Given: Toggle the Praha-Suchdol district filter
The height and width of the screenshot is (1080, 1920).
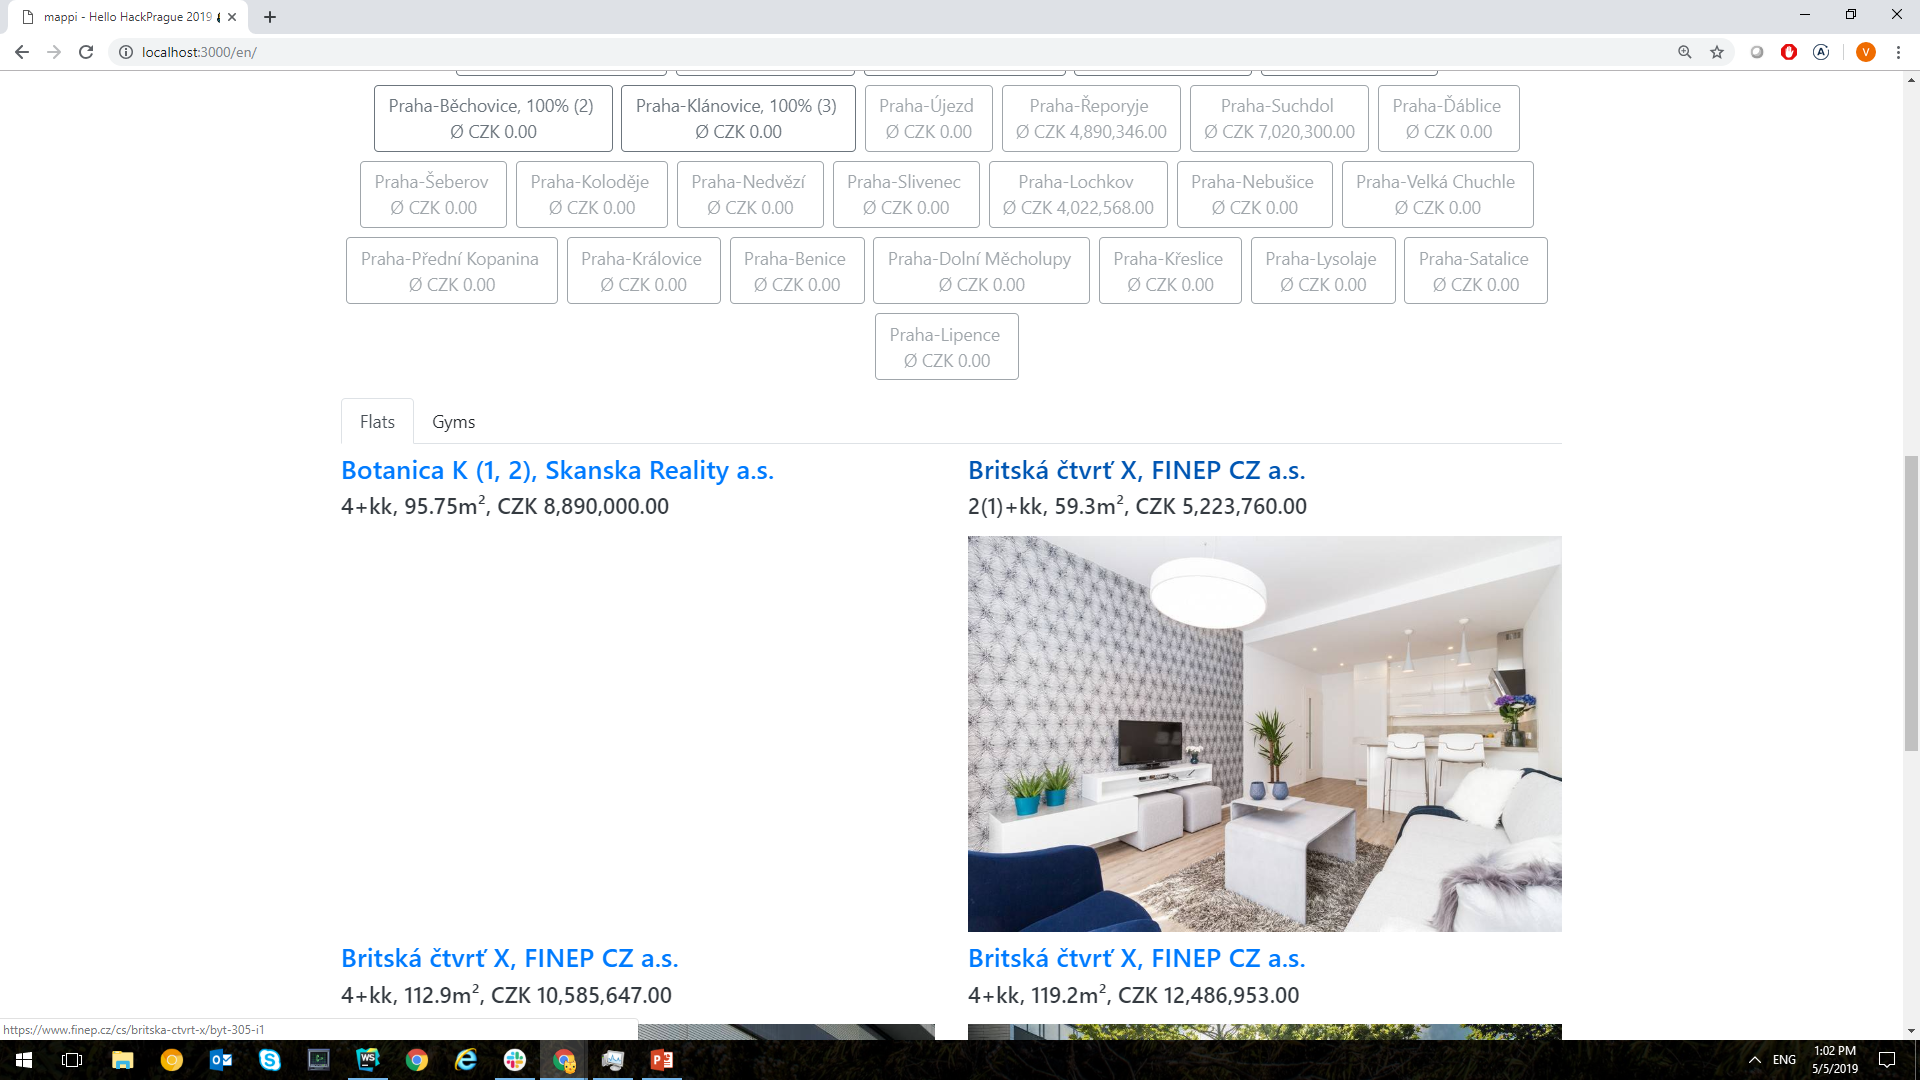Looking at the screenshot, I should 1278,118.
